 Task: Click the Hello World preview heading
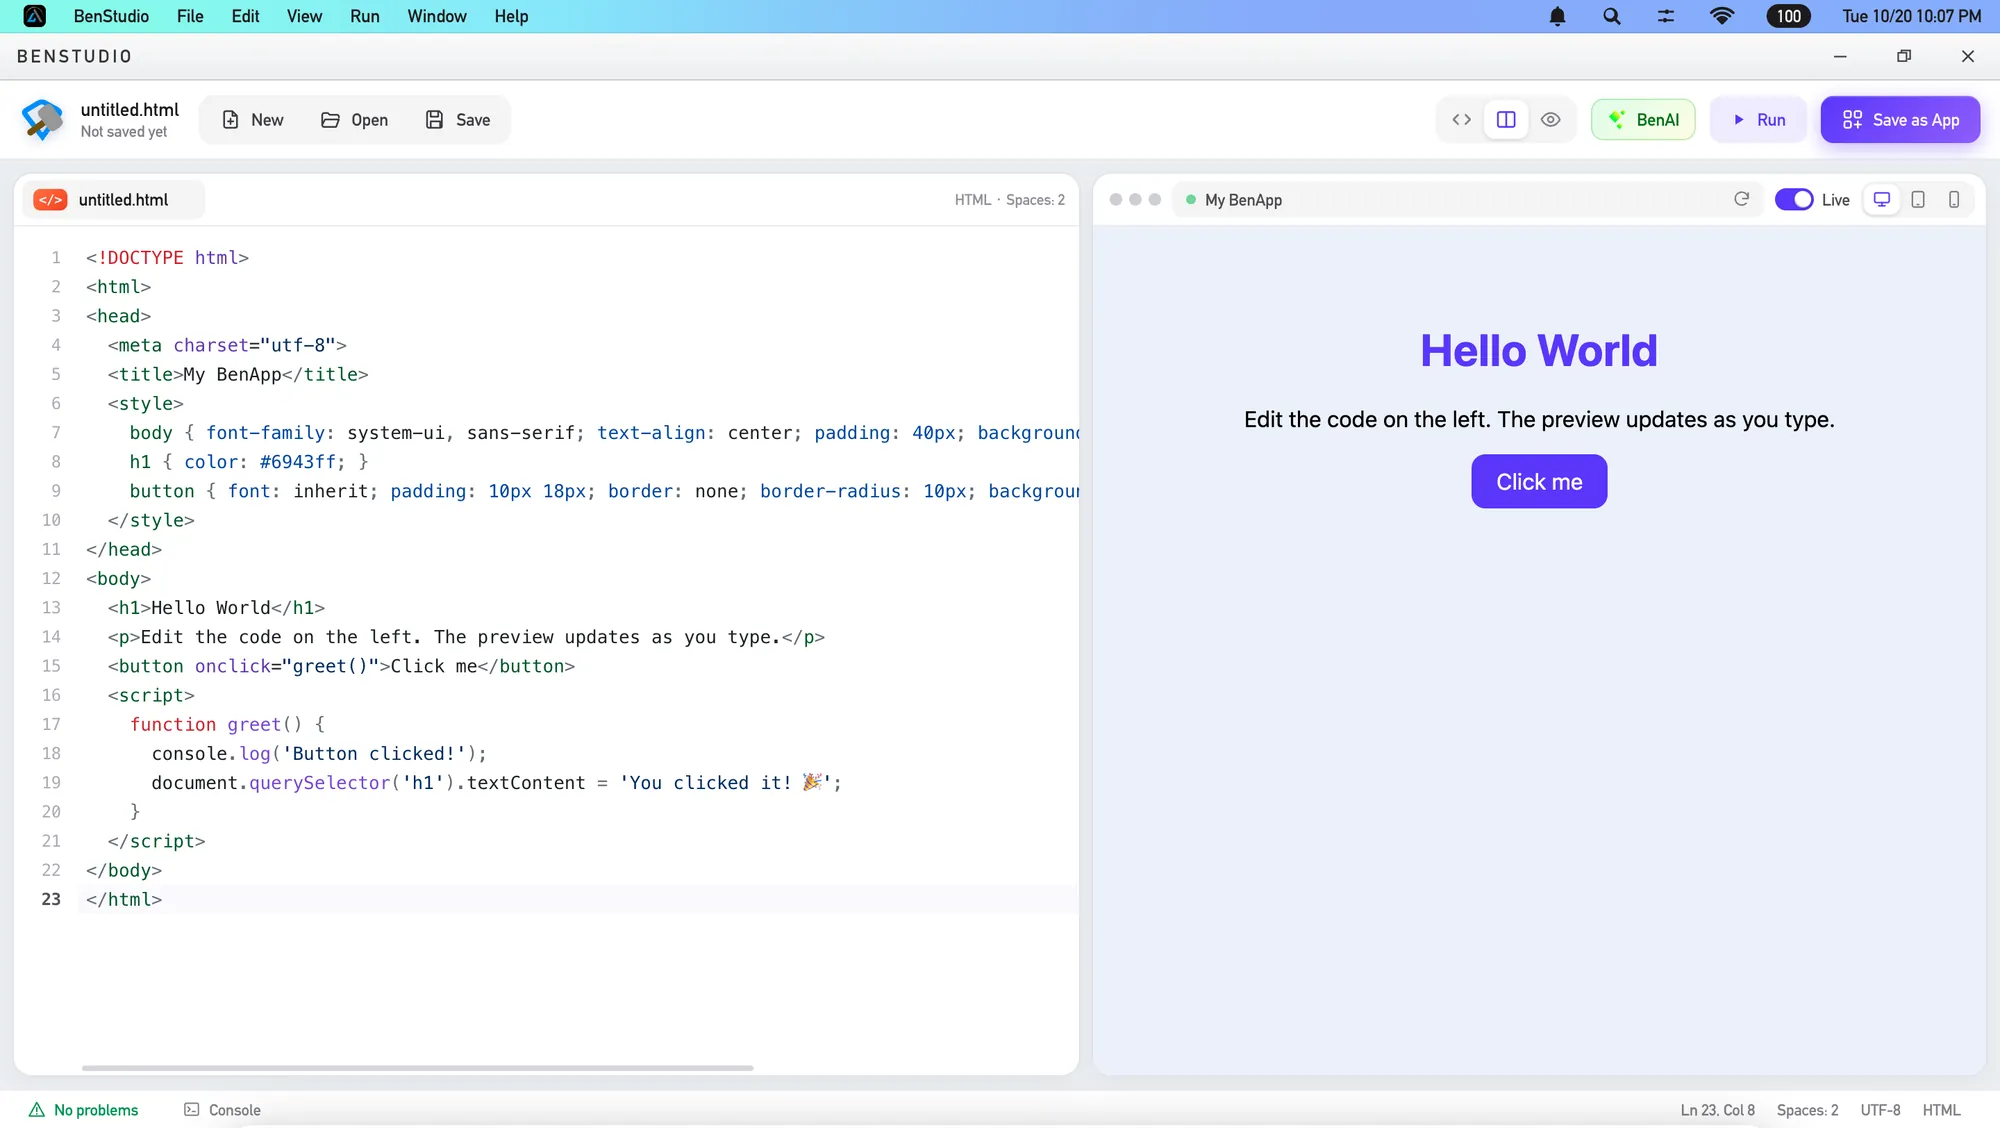(x=1539, y=351)
